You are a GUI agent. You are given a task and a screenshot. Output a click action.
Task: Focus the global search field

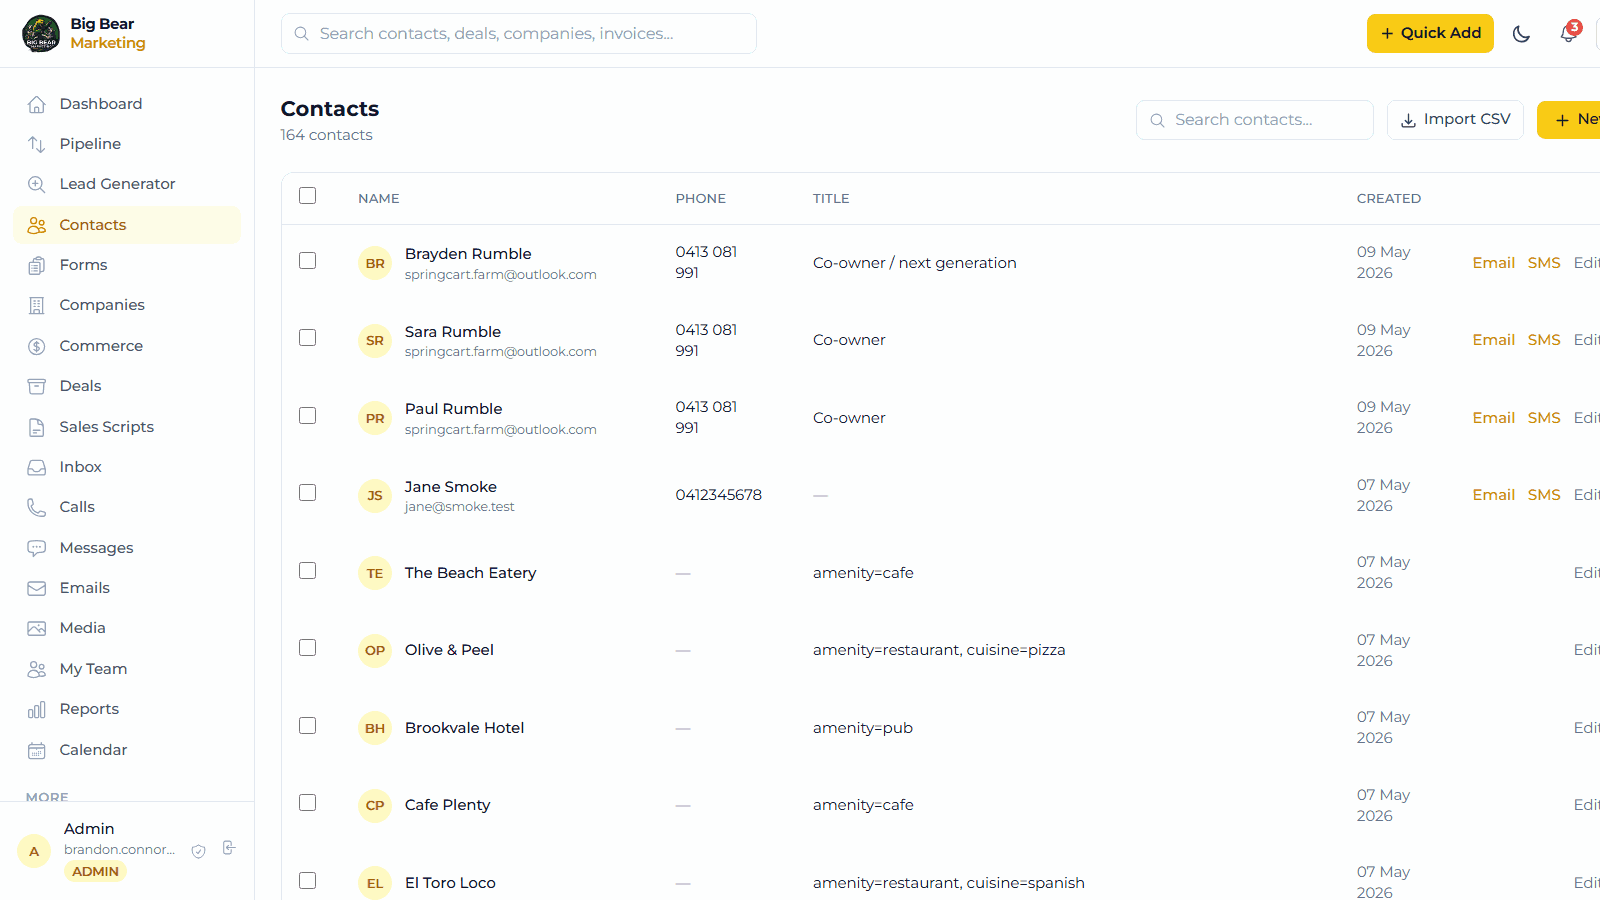(x=519, y=34)
